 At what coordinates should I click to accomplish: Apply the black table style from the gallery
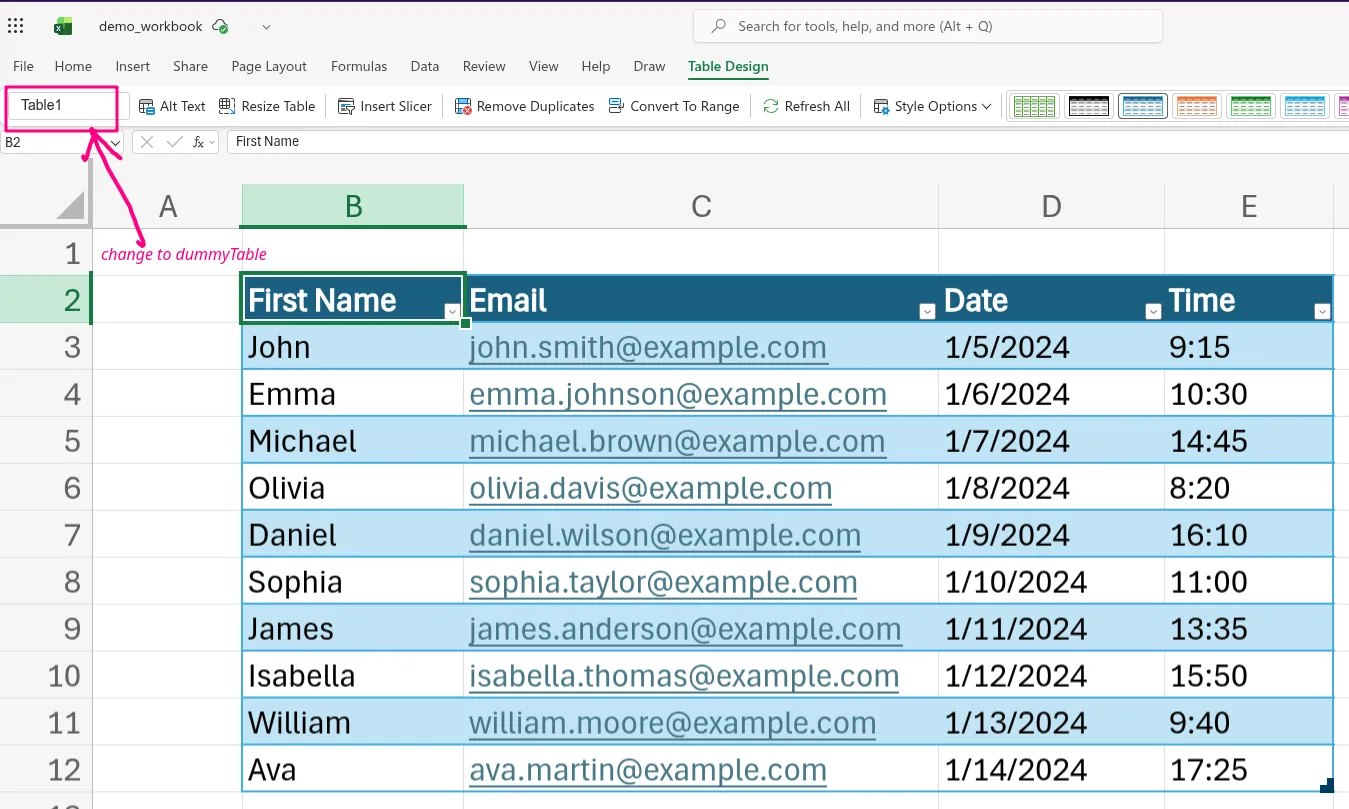[x=1088, y=105]
